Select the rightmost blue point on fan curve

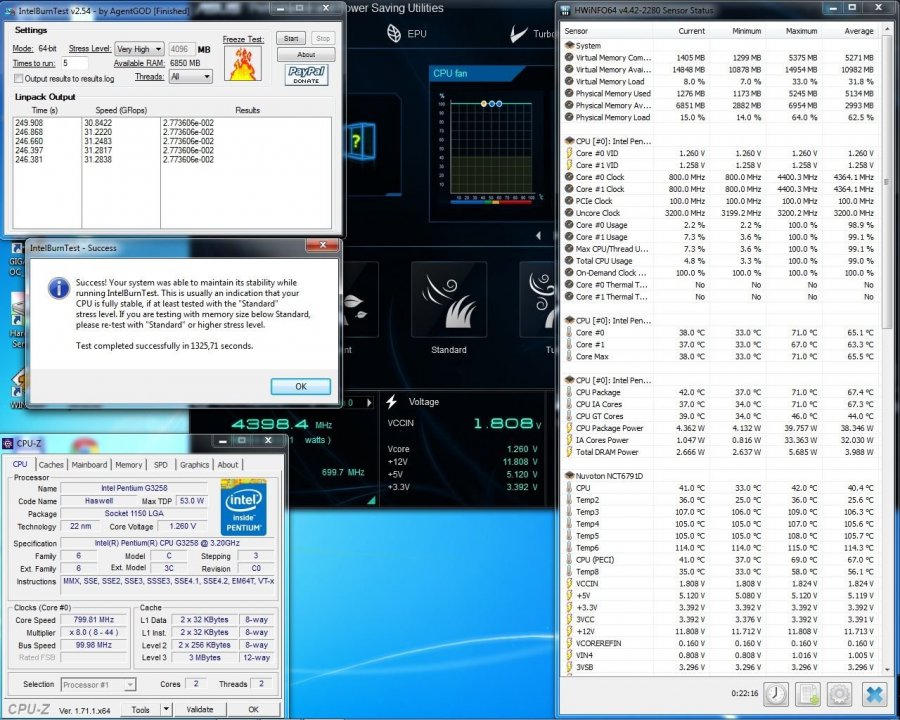[x=499, y=103]
